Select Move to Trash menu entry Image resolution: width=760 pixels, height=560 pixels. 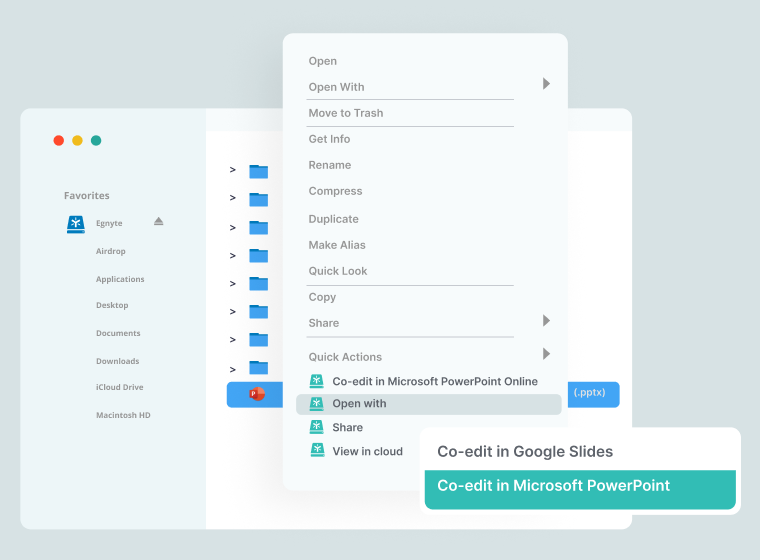pos(345,113)
